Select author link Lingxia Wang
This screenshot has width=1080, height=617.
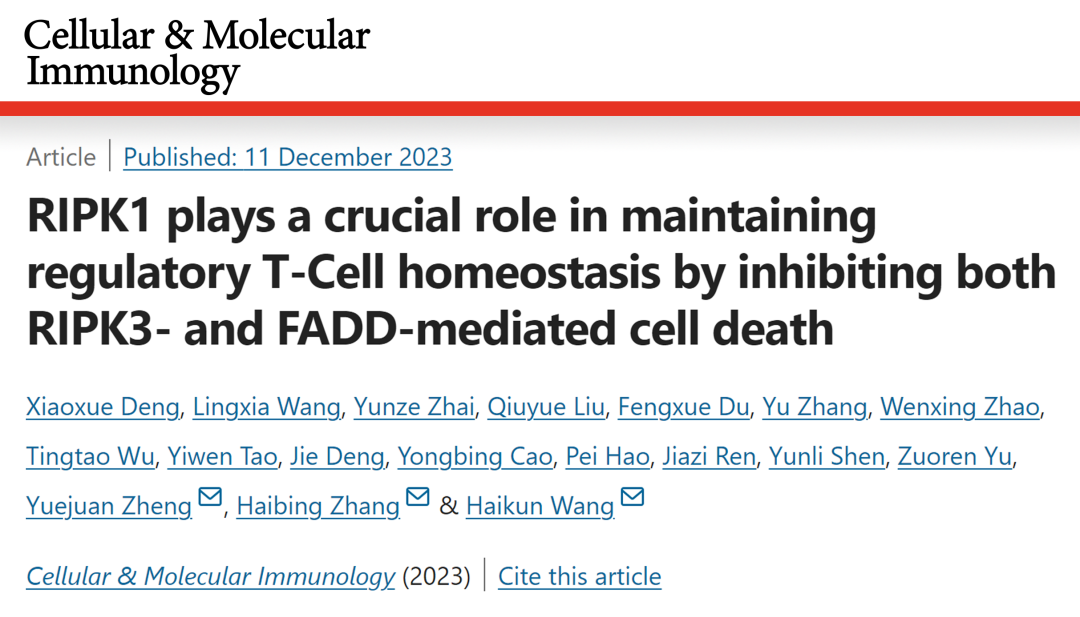[267, 407]
